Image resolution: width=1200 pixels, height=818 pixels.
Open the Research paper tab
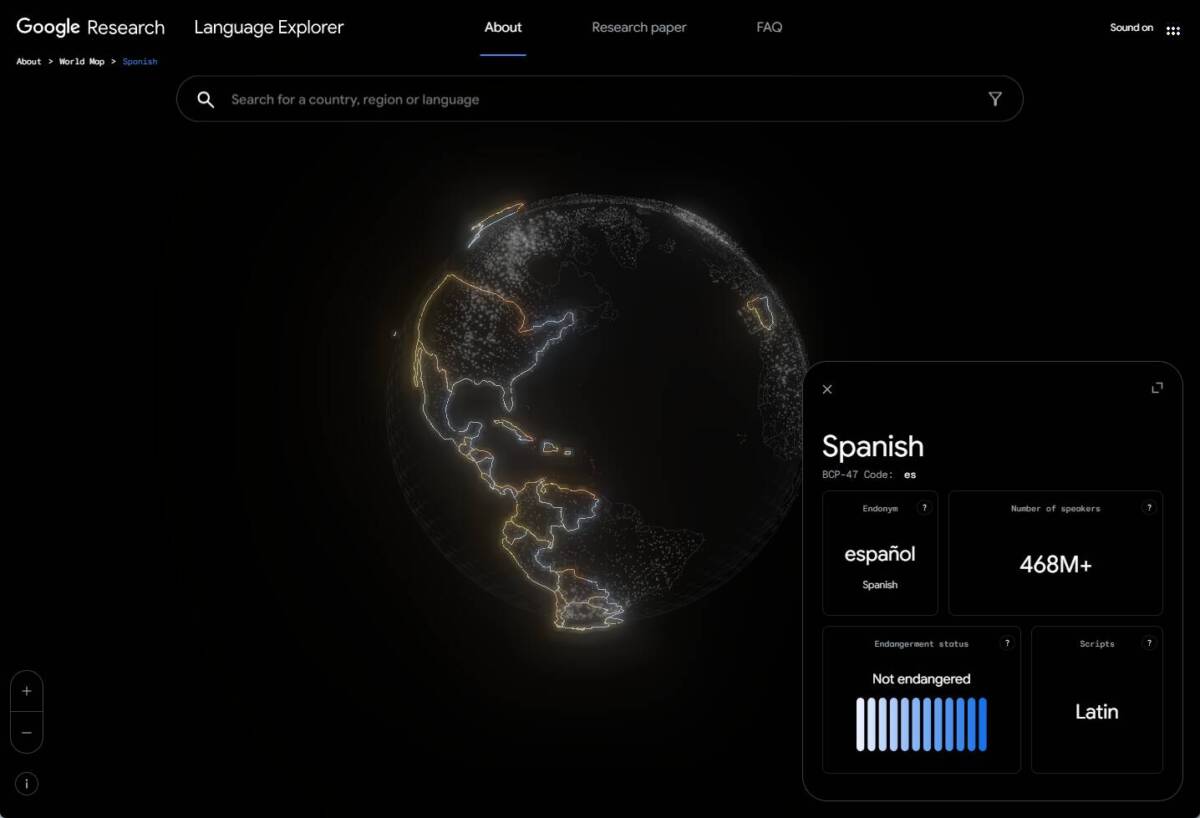click(x=639, y=27)
